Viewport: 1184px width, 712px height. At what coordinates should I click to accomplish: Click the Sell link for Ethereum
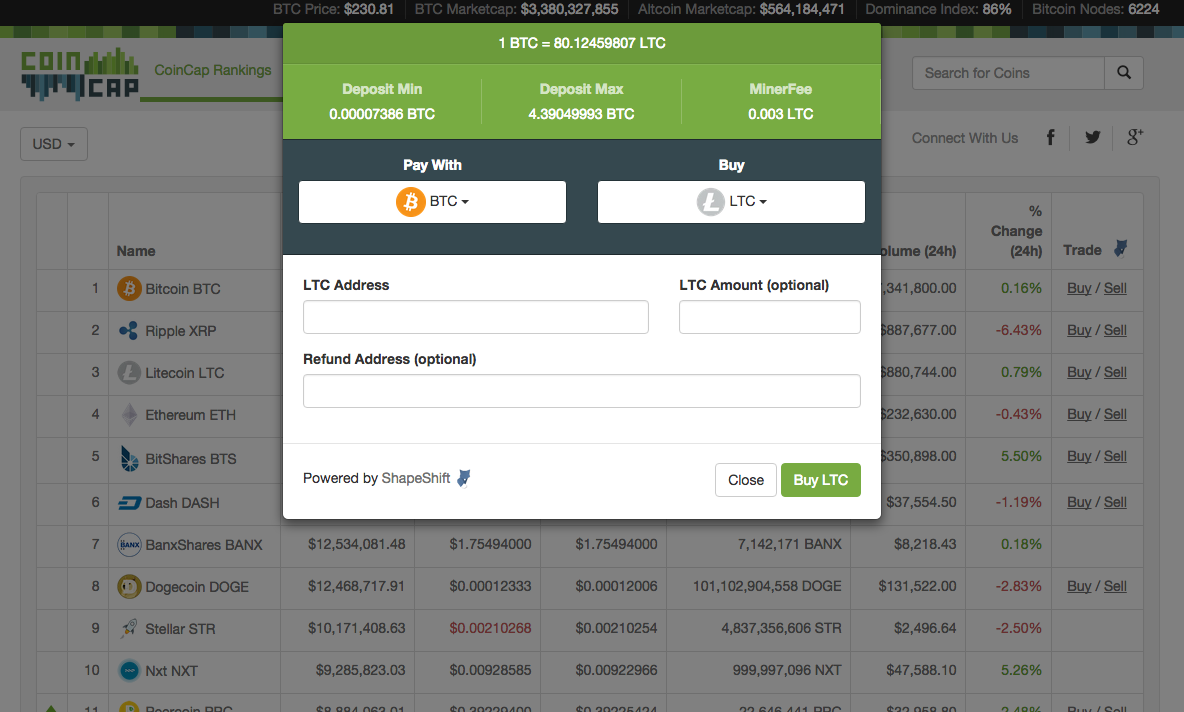(x=1115, y=415)
